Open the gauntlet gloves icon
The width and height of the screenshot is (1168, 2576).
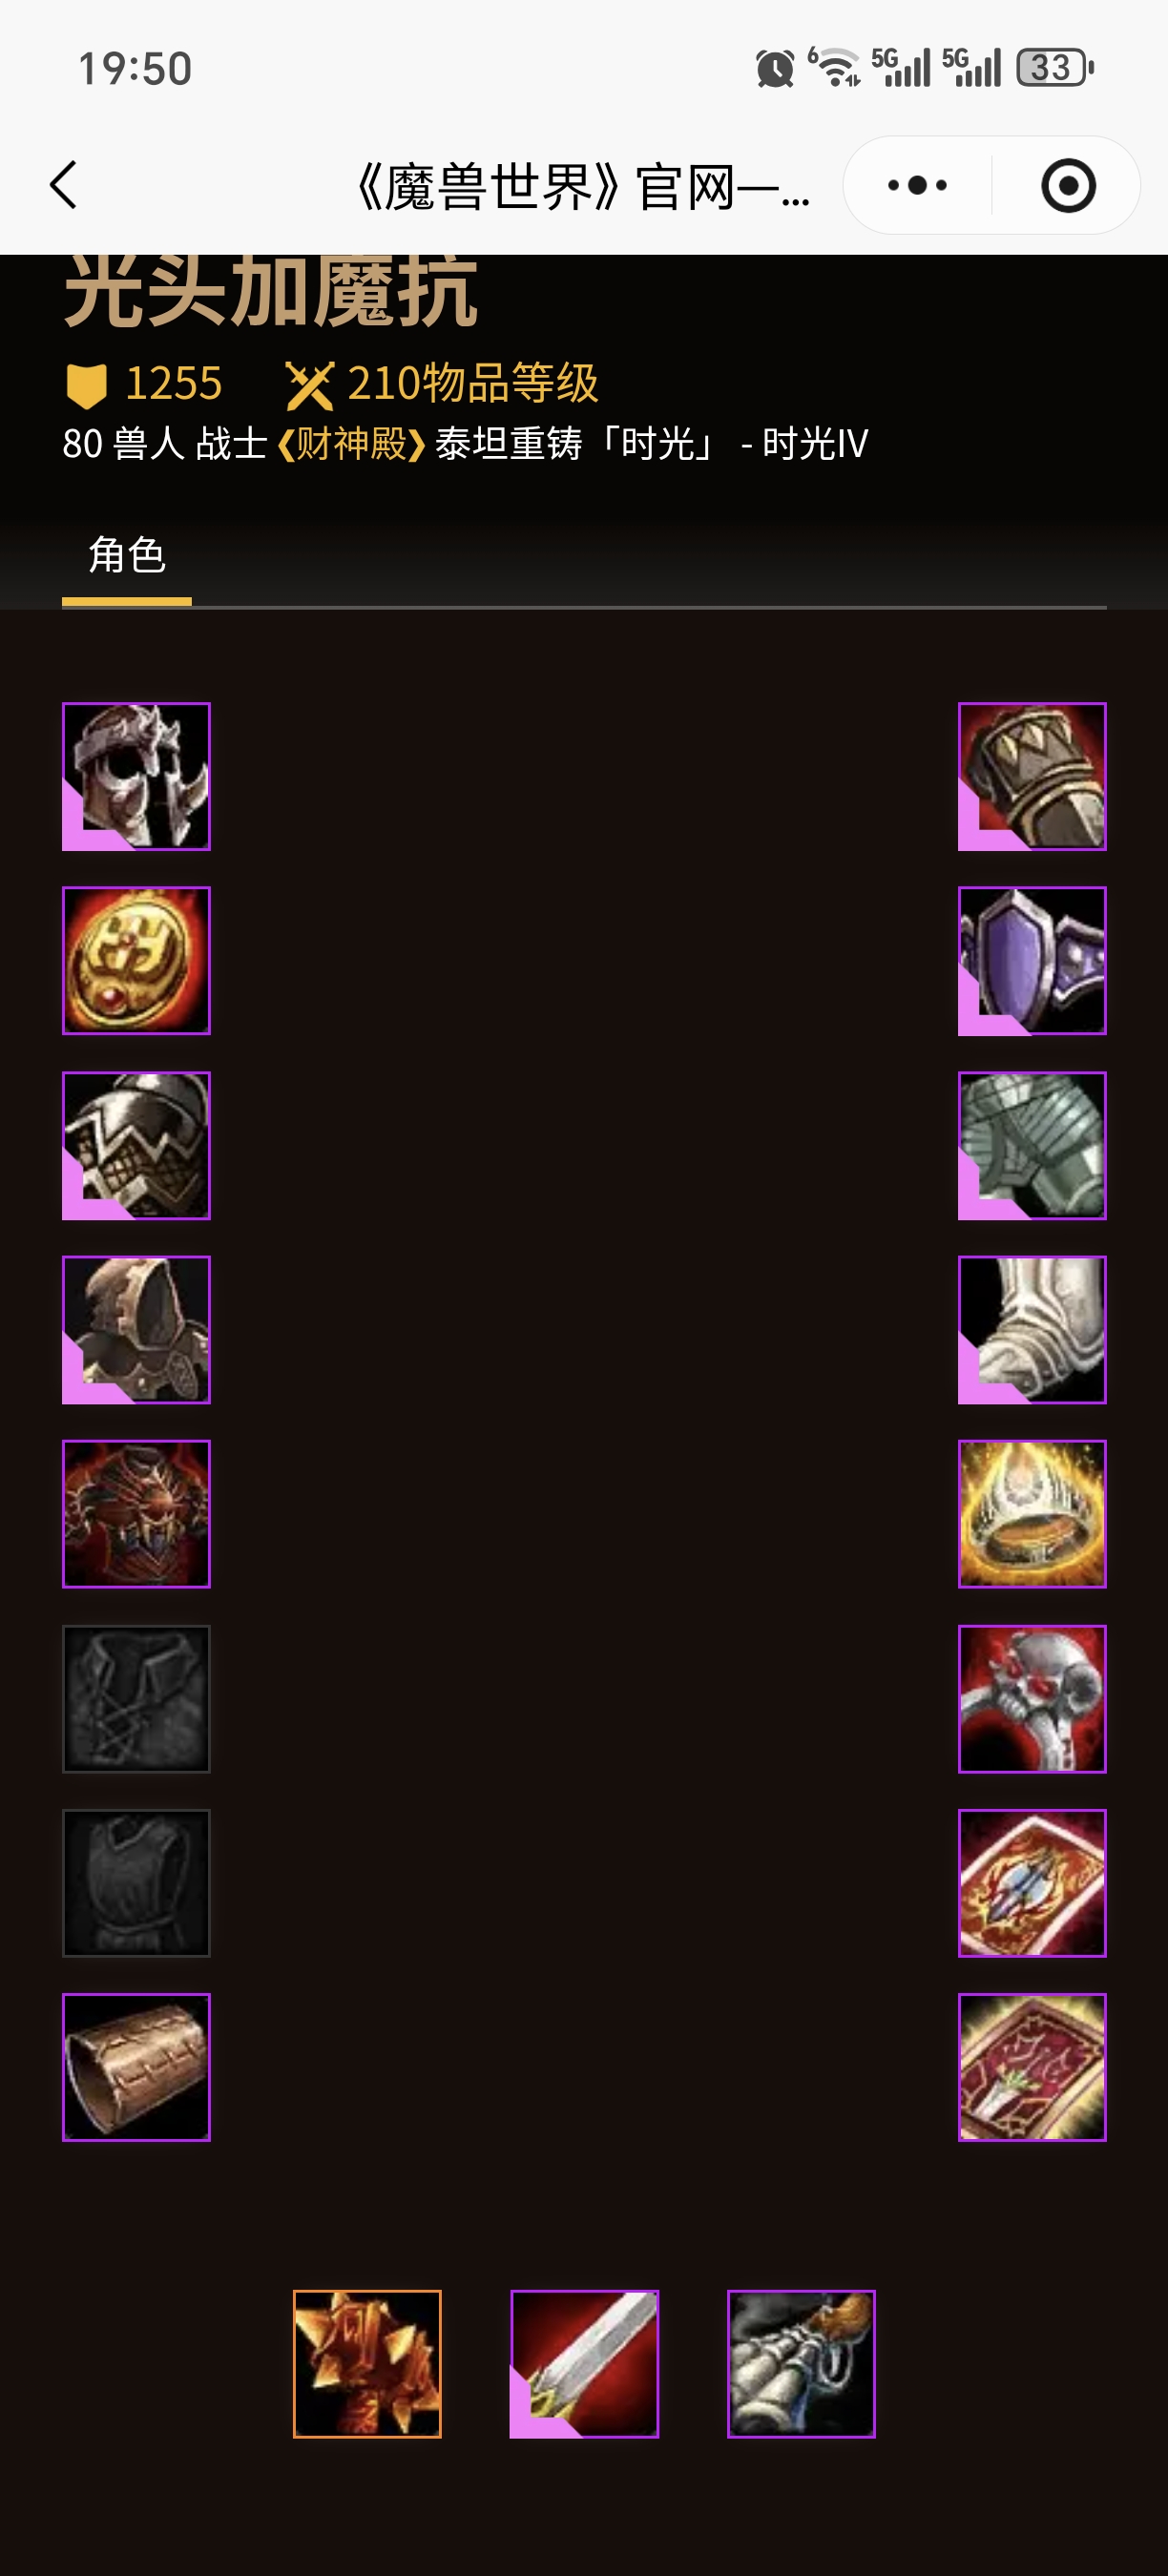tap(1032, 776)
